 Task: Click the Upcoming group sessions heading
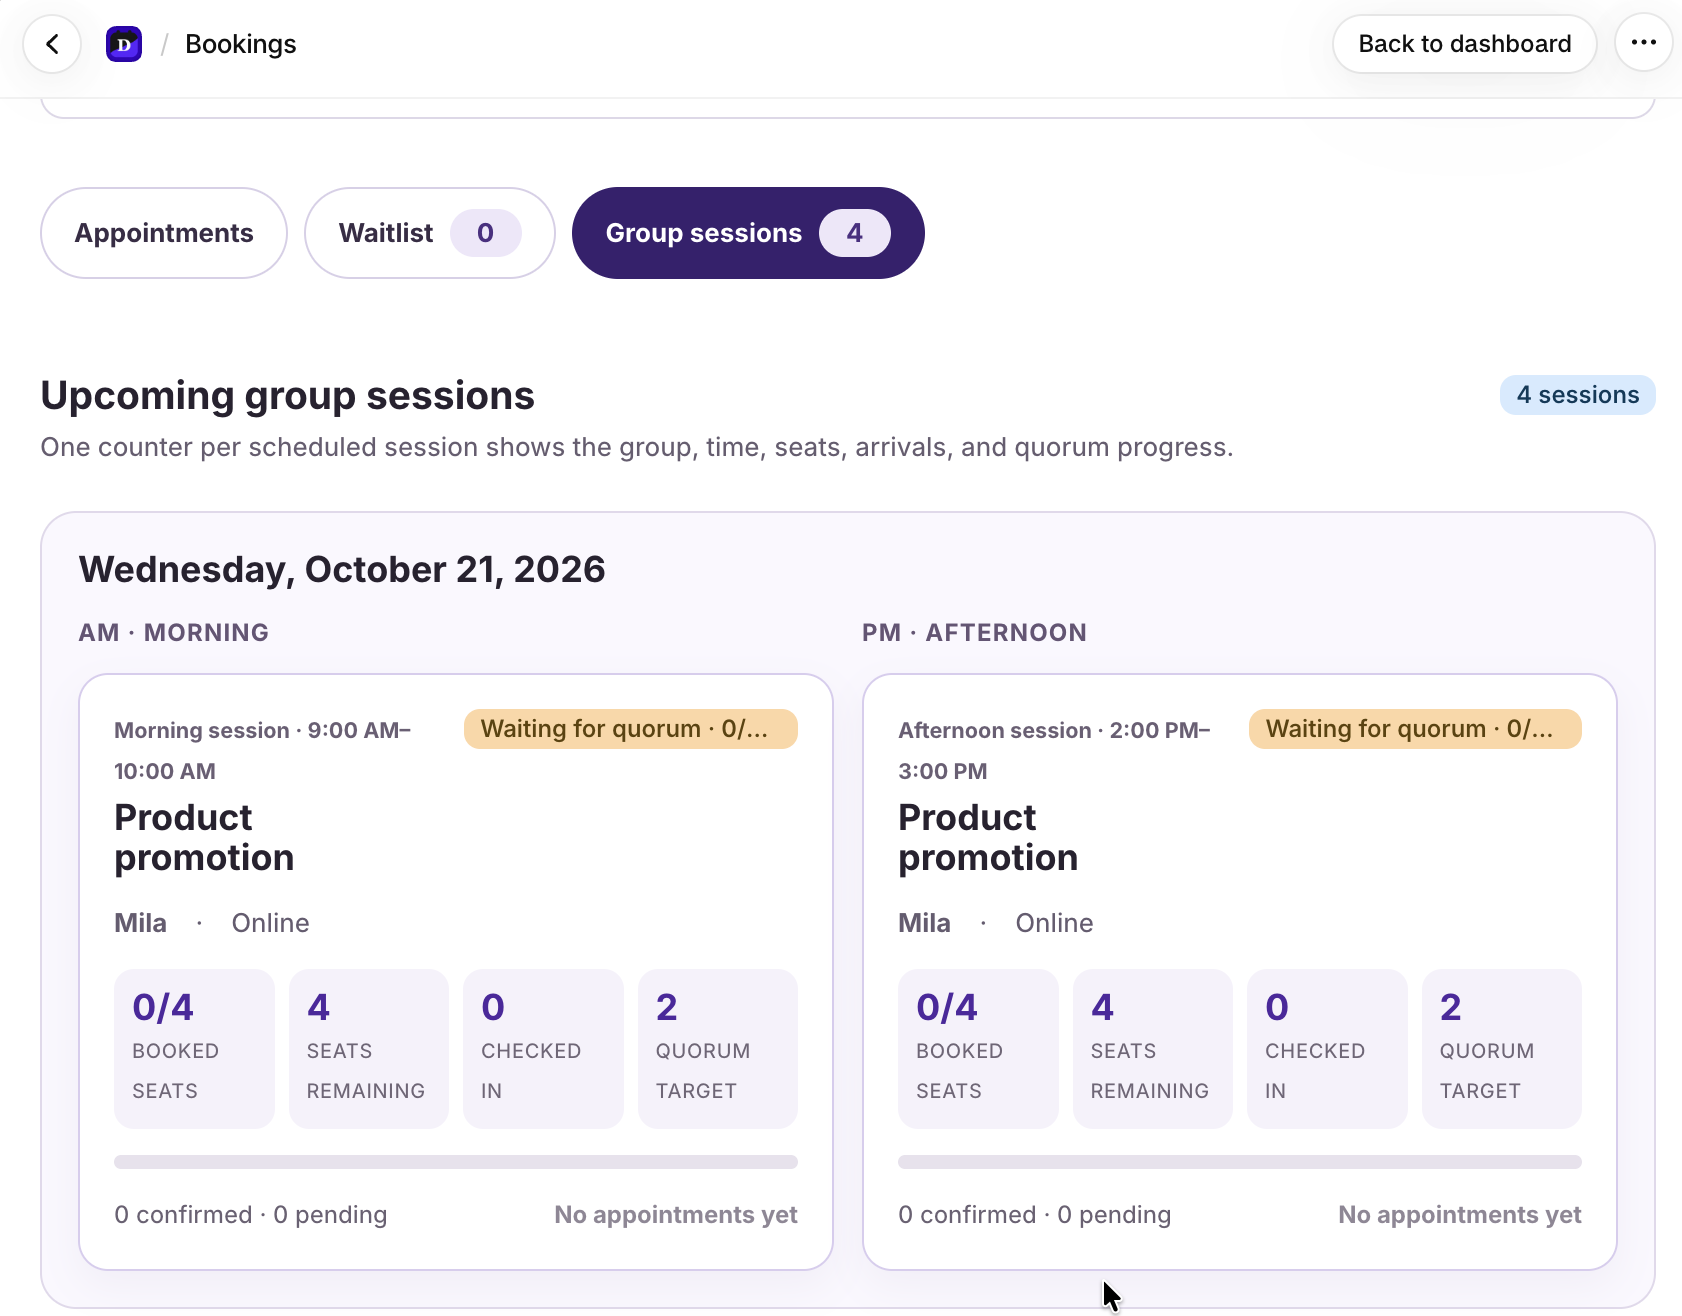(x=288, y=396)
